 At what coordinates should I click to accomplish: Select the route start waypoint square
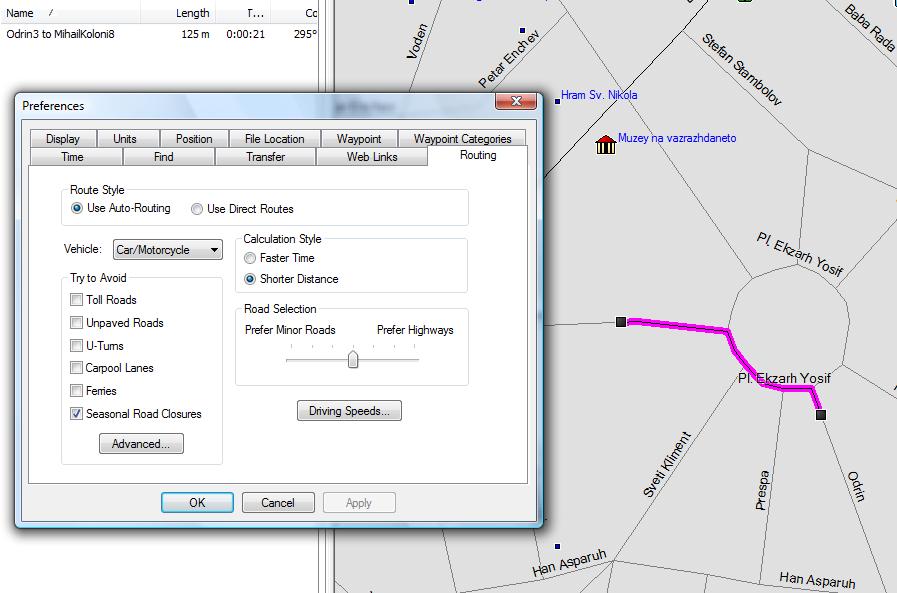tap(621, 321)
